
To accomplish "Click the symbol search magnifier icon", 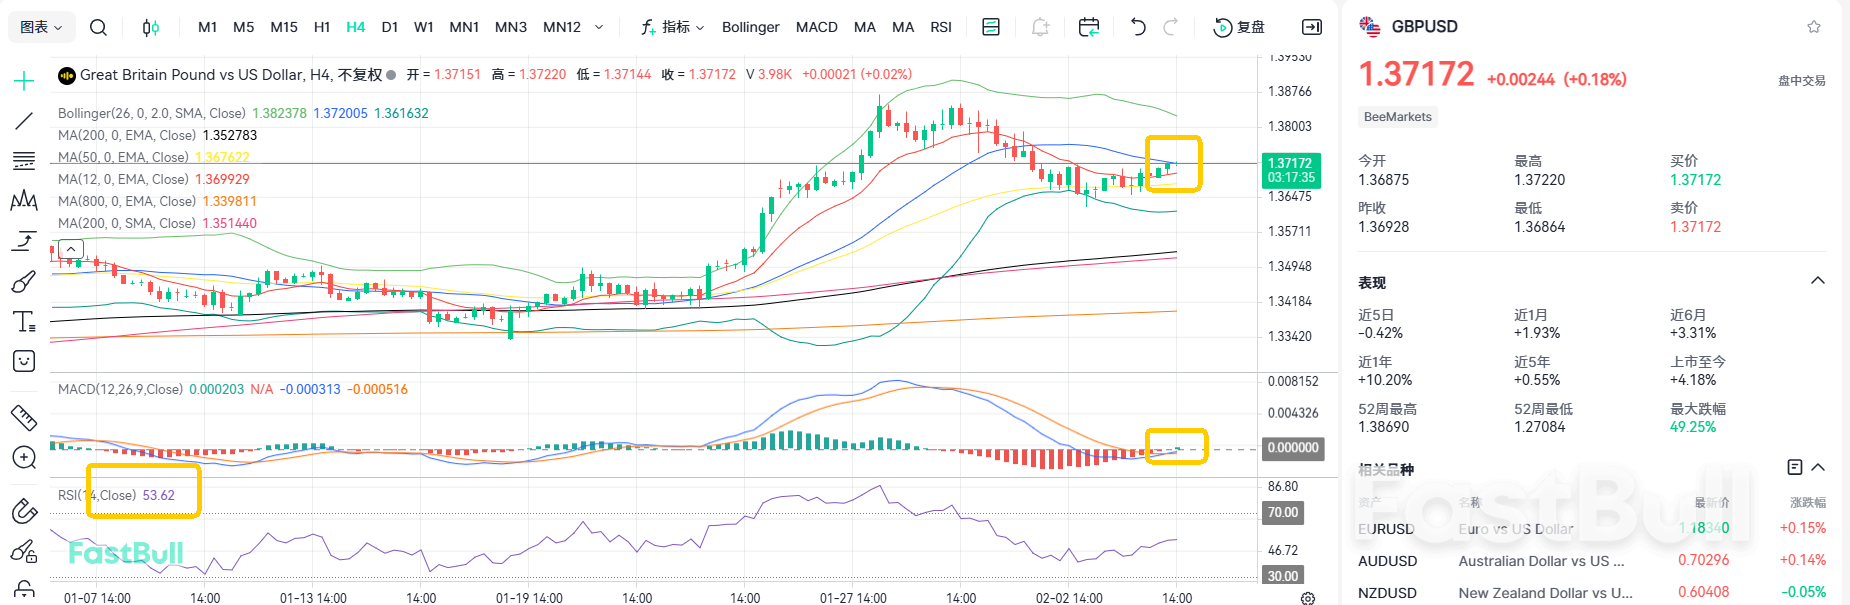I will point(98,27).
